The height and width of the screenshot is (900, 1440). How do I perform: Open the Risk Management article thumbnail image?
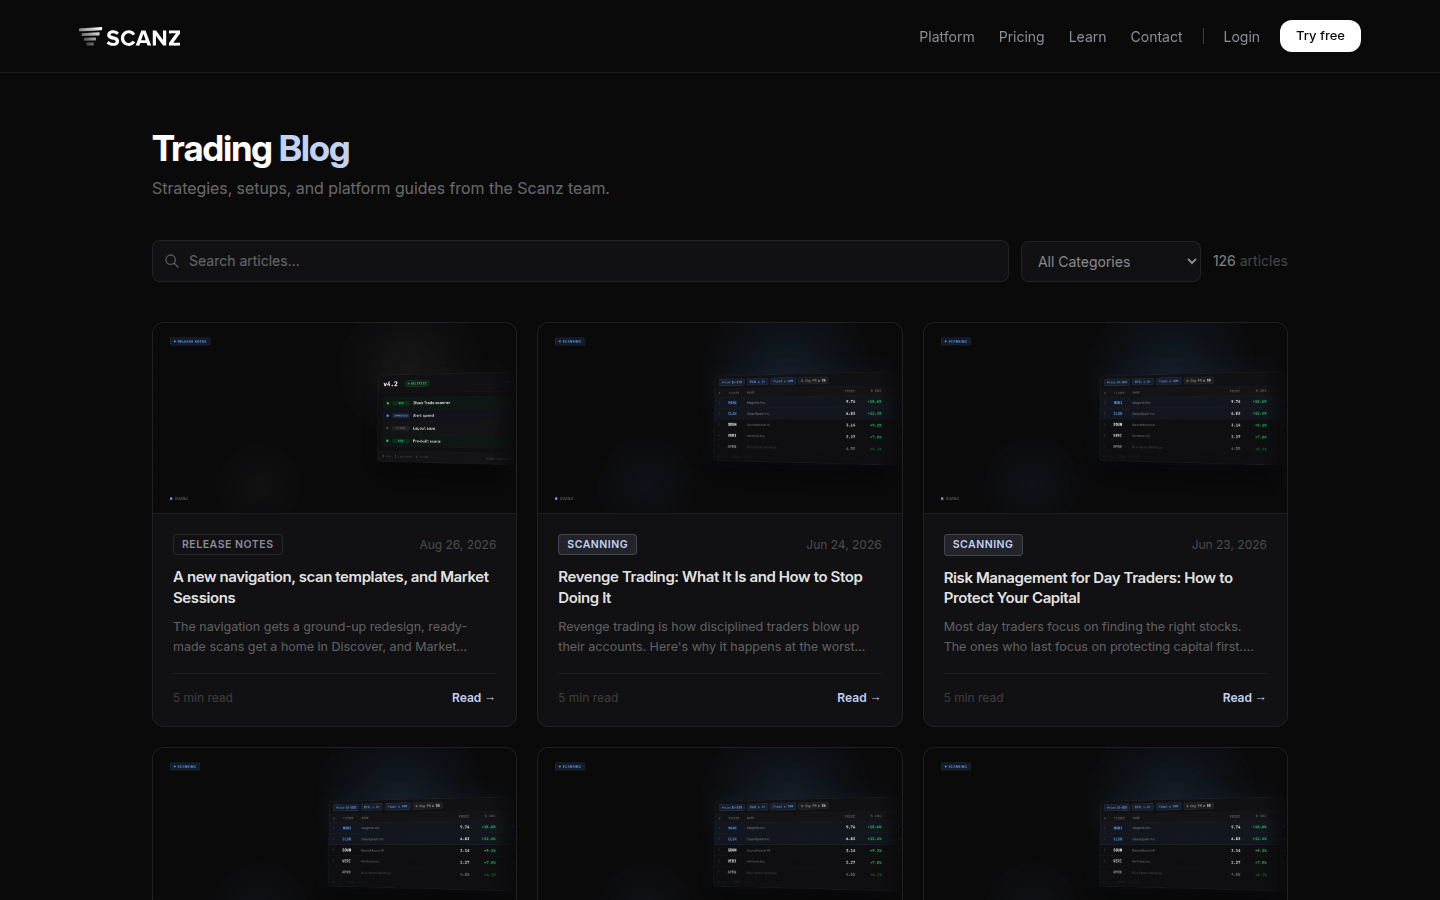(x=1105, y=418)
